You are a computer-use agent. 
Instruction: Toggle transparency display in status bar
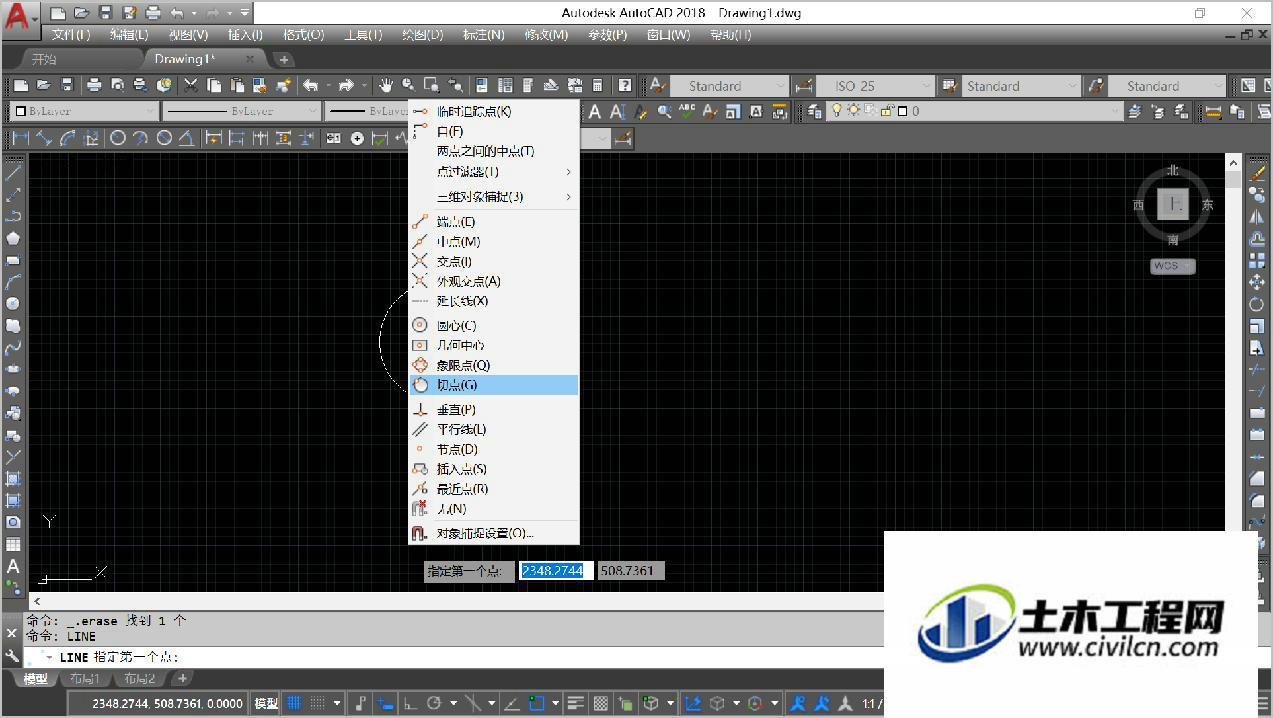[x=601, y=703]
